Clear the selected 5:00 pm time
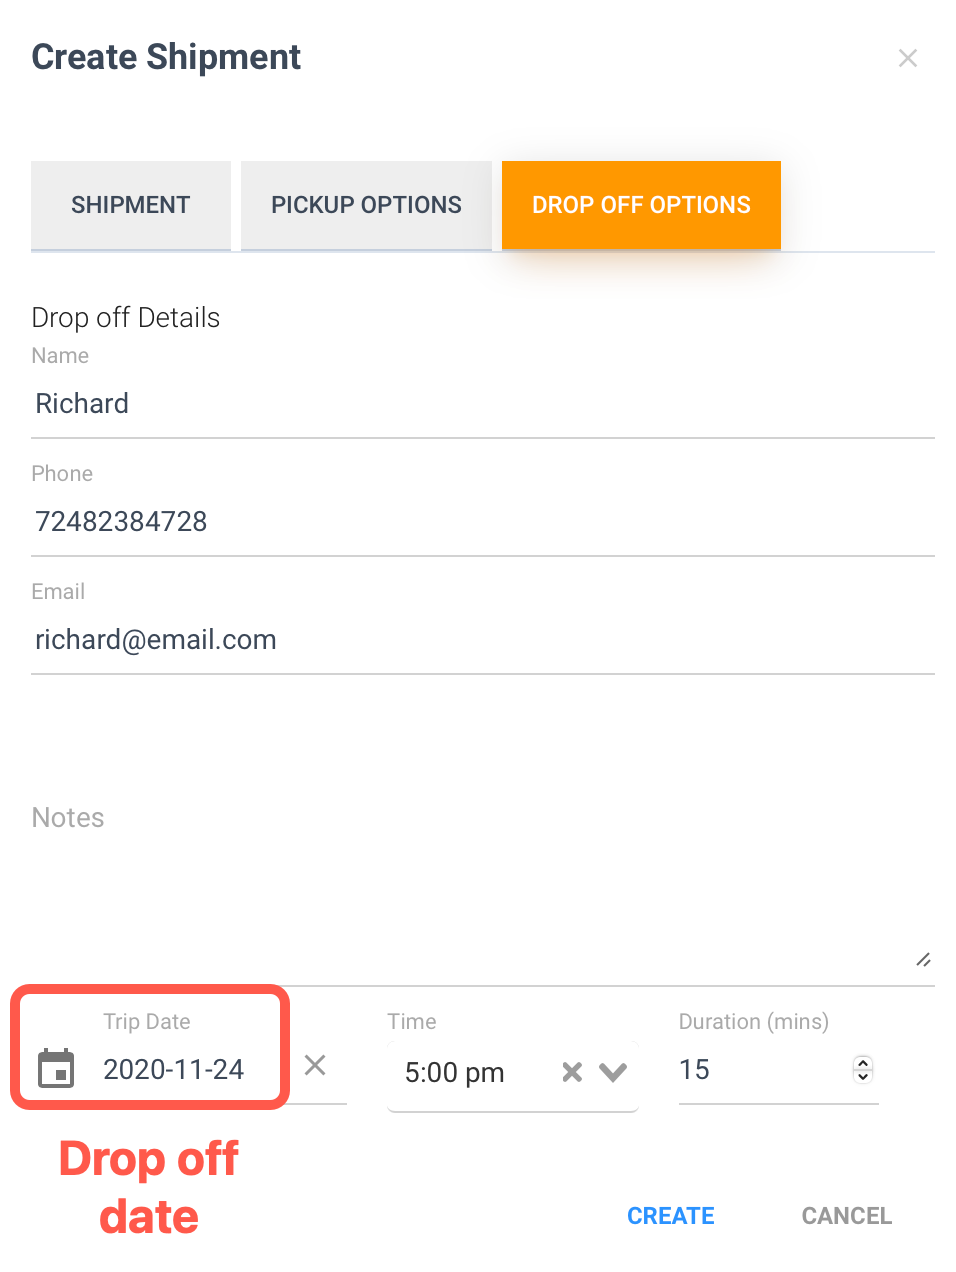 572,1072
